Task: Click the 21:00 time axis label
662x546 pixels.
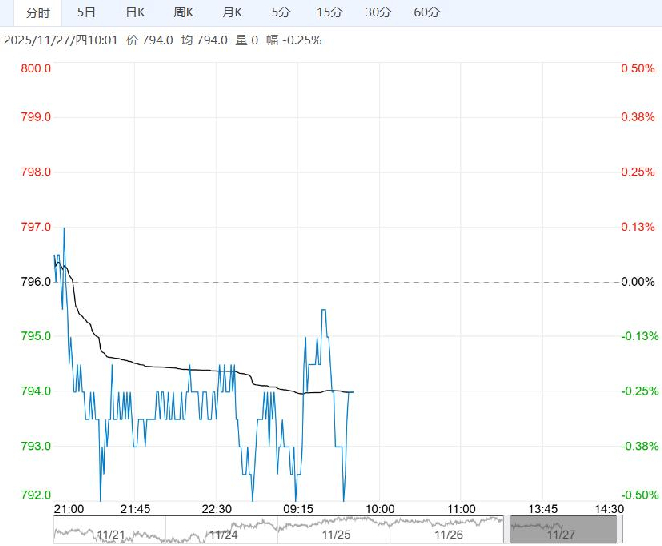Action: [69, 509]
